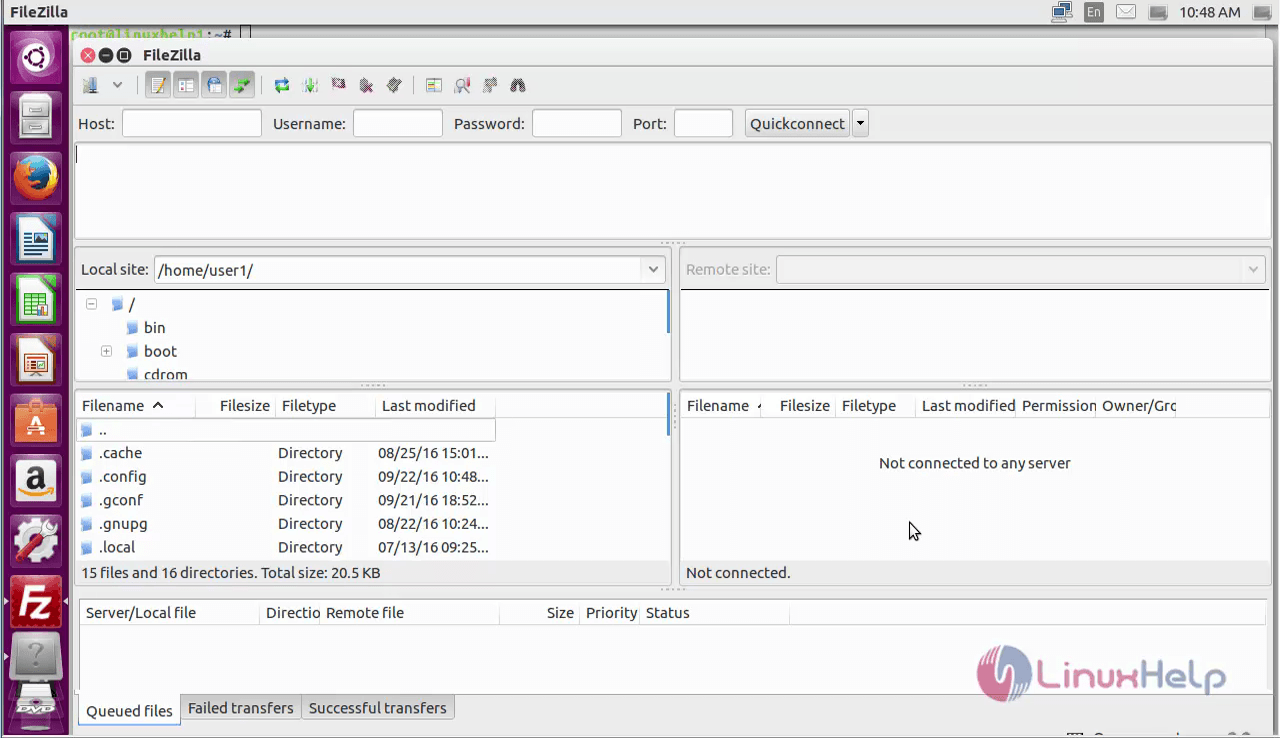1280x738 pixels.
Task: Select the .config directory row
Action: (286, 477)
